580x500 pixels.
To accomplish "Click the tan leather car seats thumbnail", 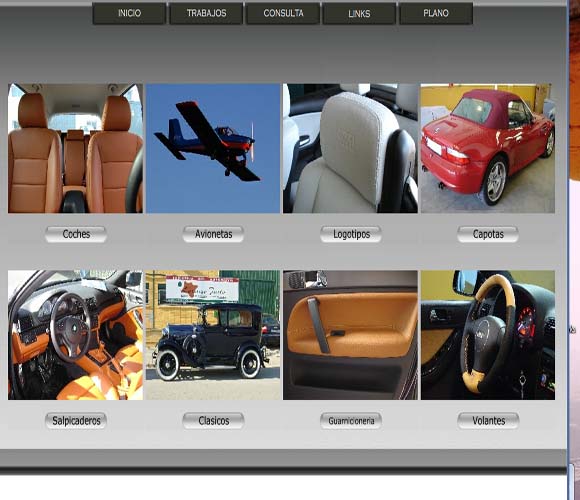I will click(75, 148).
